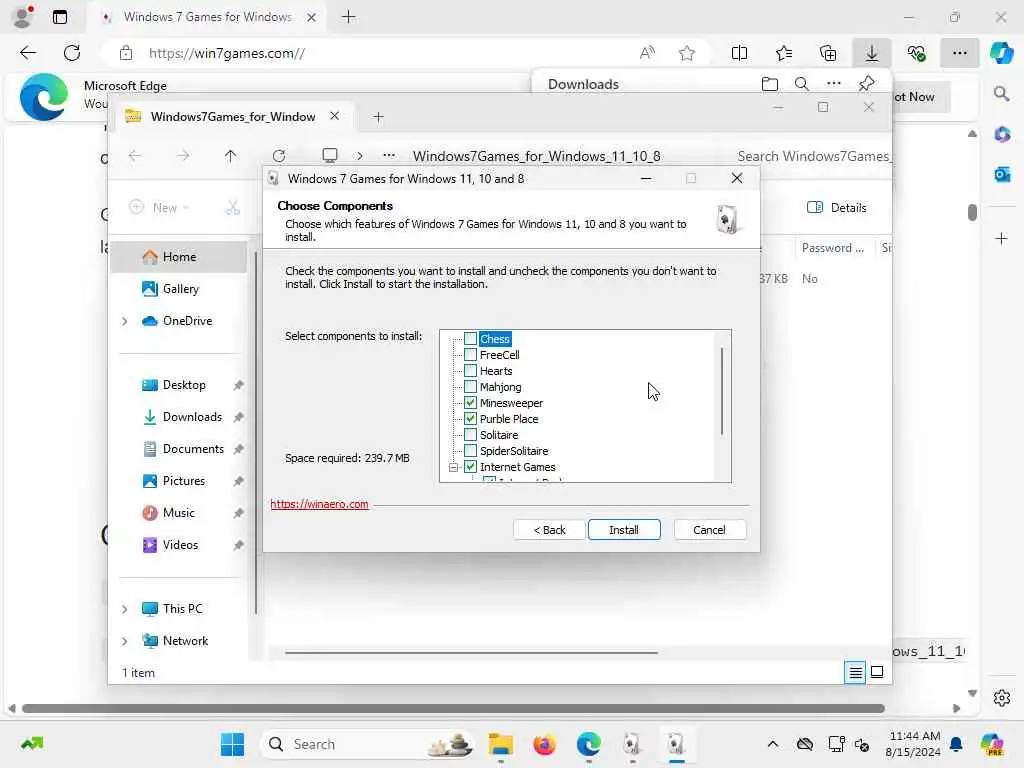
Task: Switch Explorer to details list view
Action: [856, 672]
